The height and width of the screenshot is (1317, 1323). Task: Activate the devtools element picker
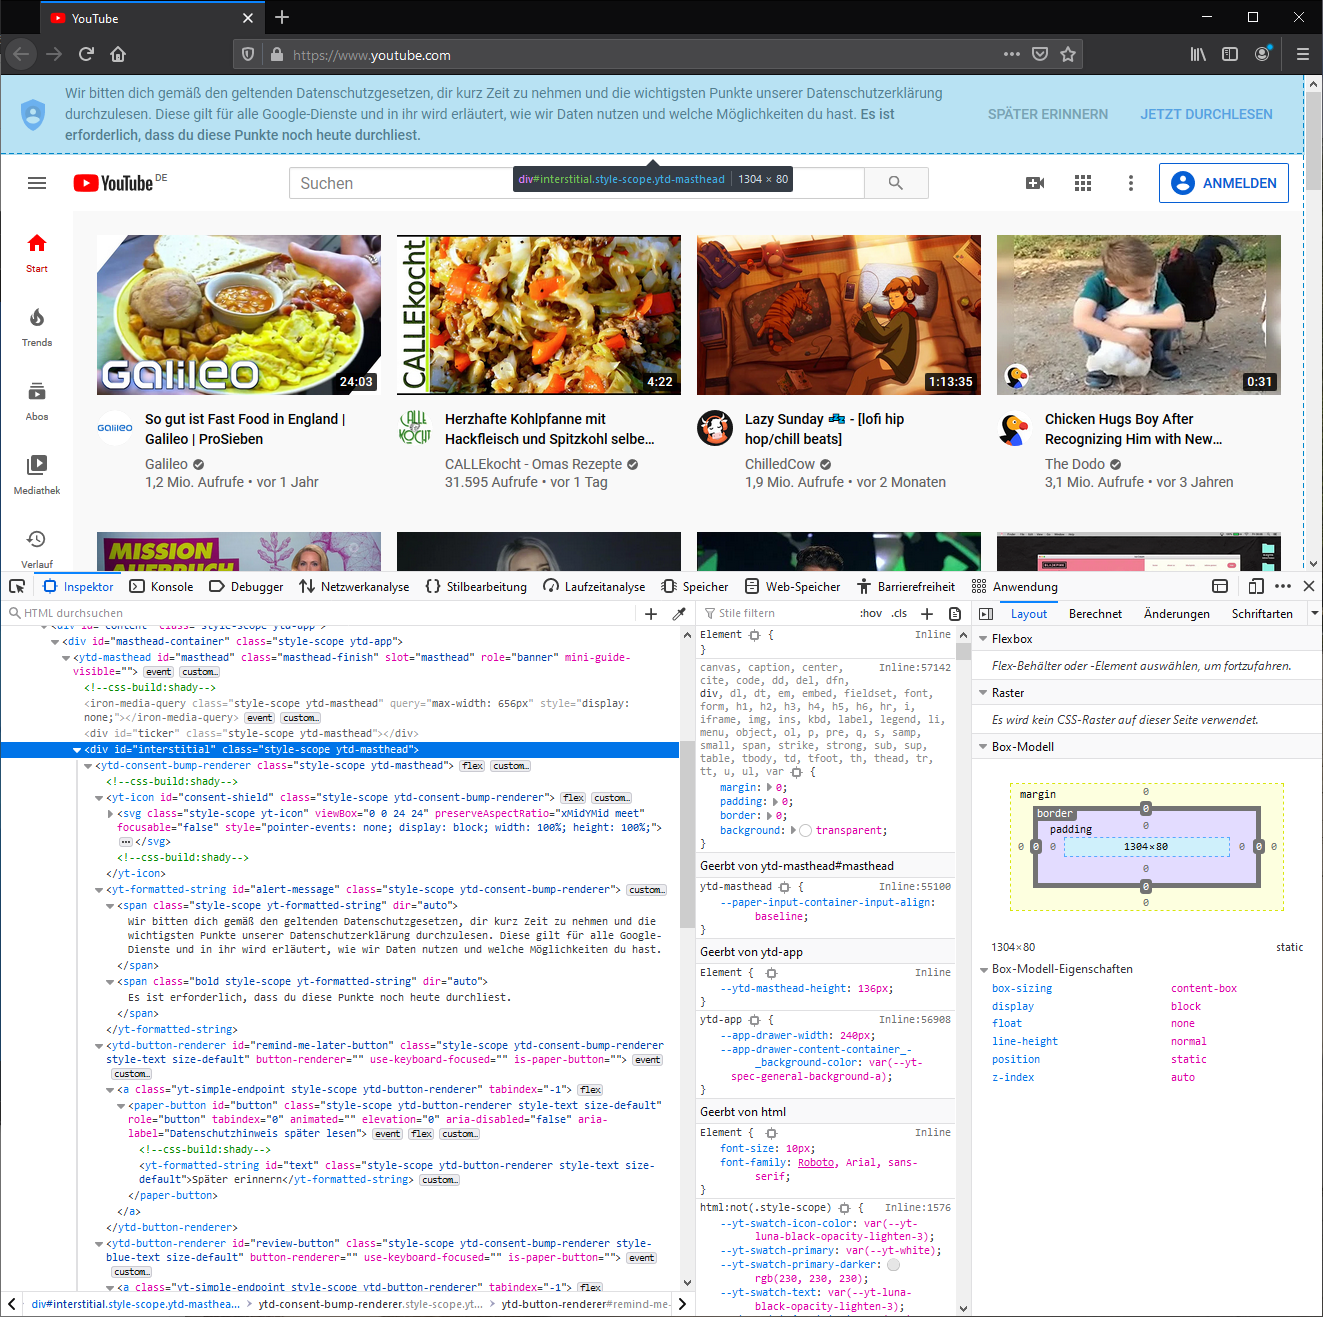click(x=17, y=586)
